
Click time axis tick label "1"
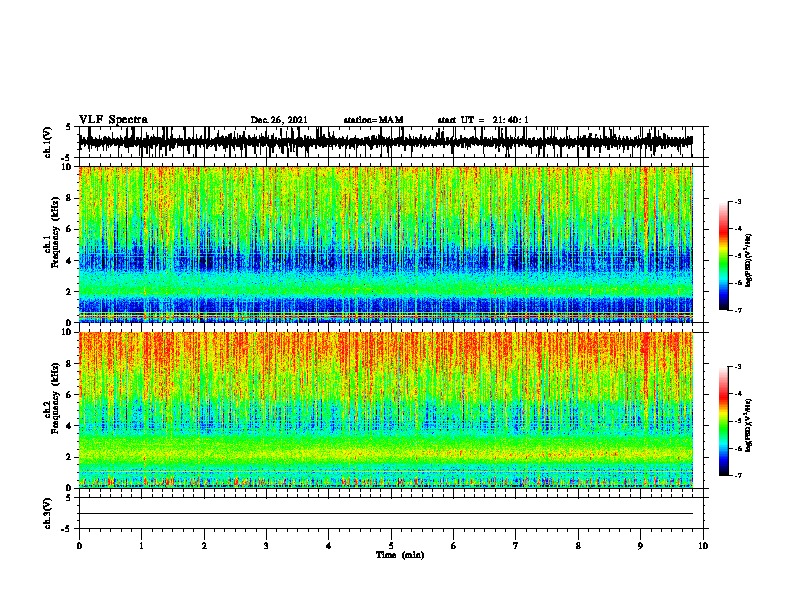141,546
